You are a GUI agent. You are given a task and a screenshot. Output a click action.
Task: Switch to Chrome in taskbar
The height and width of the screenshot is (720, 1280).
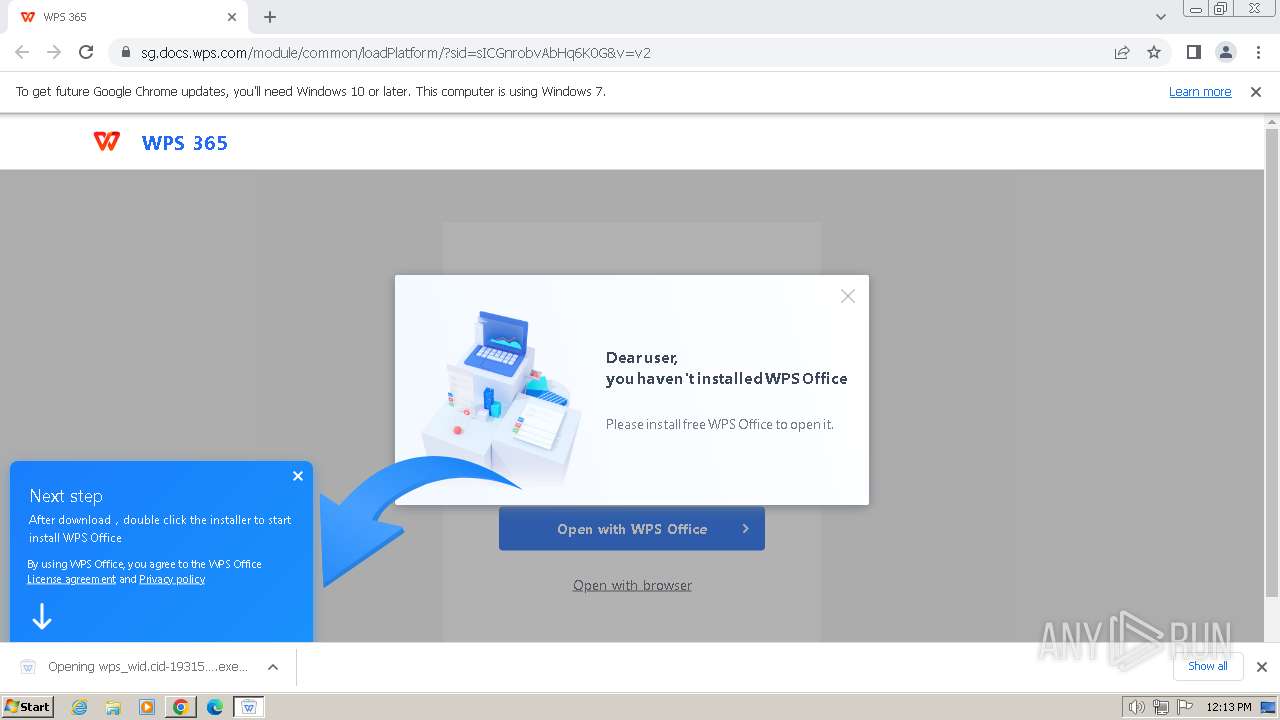181,707
